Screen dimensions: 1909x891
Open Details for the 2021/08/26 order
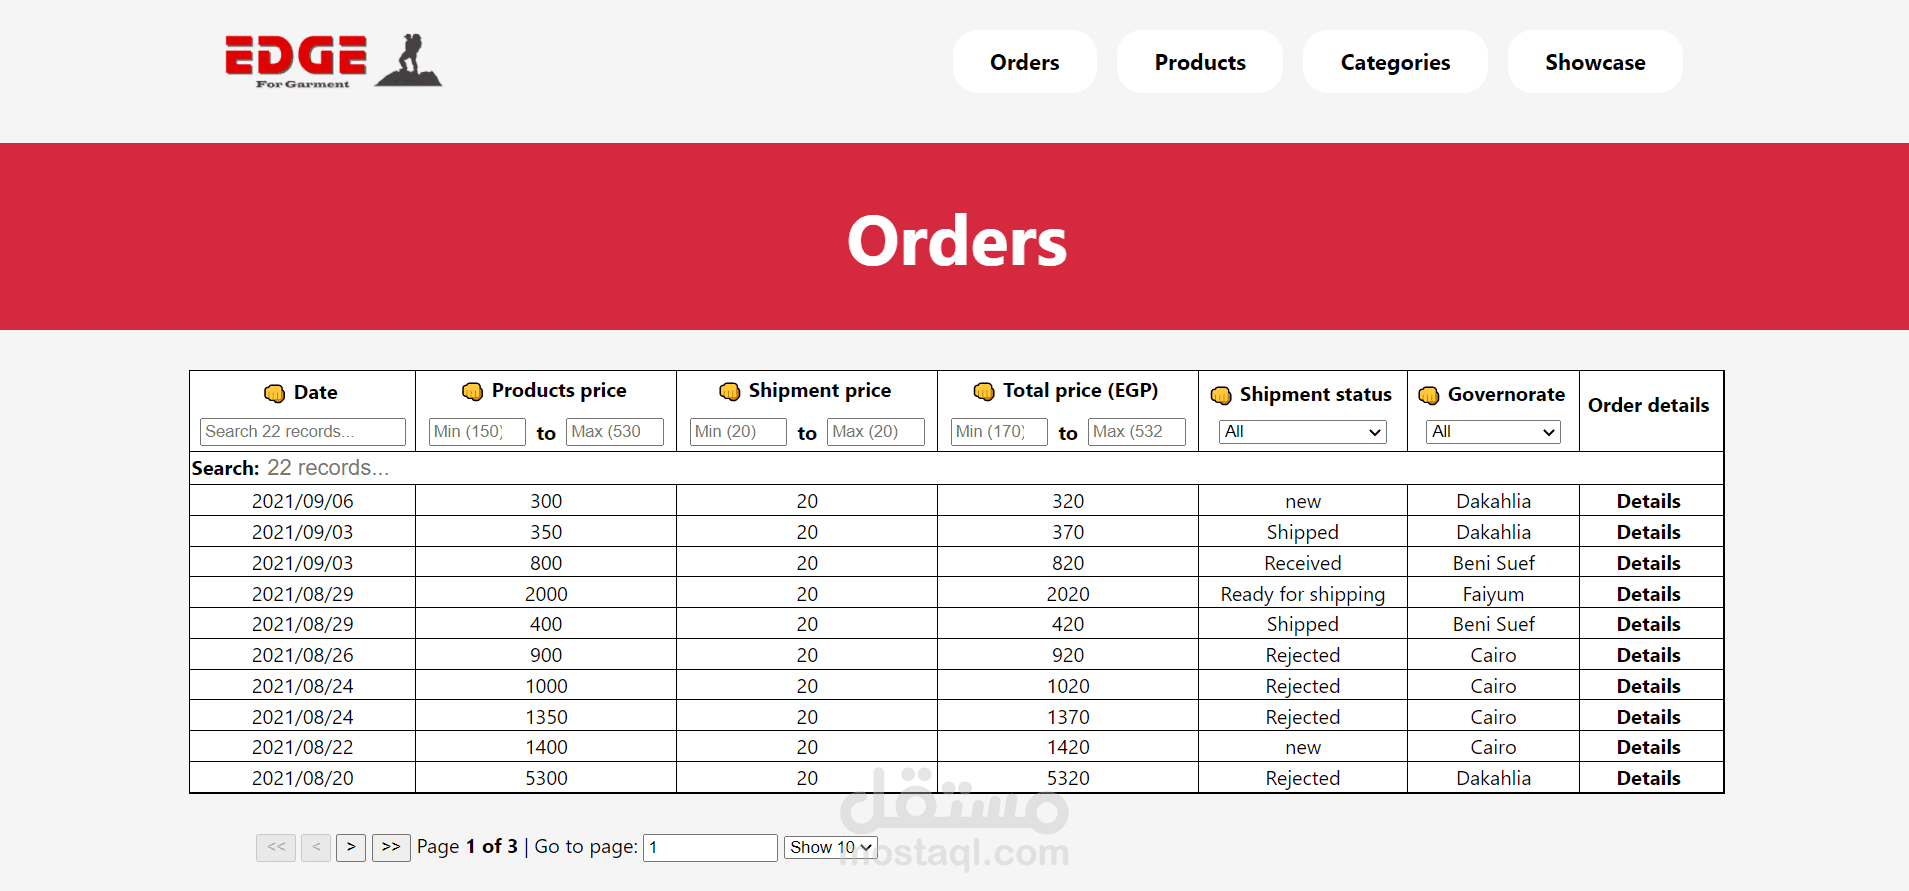(x=1648, y=655)
